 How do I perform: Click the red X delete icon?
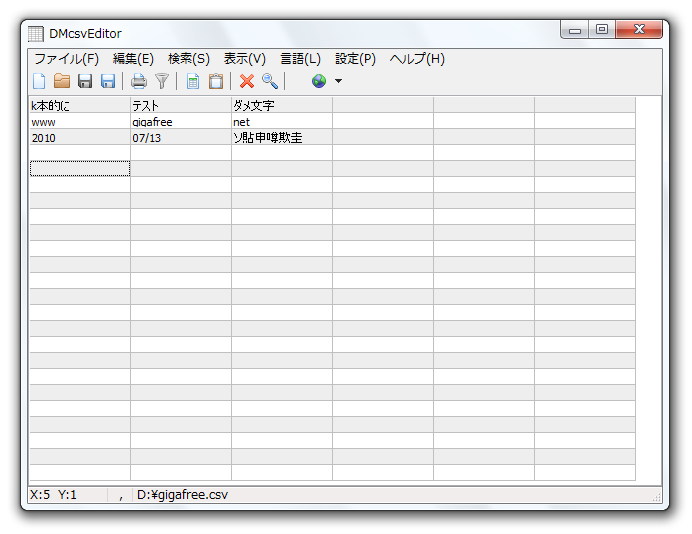click(x=247, y=81)
